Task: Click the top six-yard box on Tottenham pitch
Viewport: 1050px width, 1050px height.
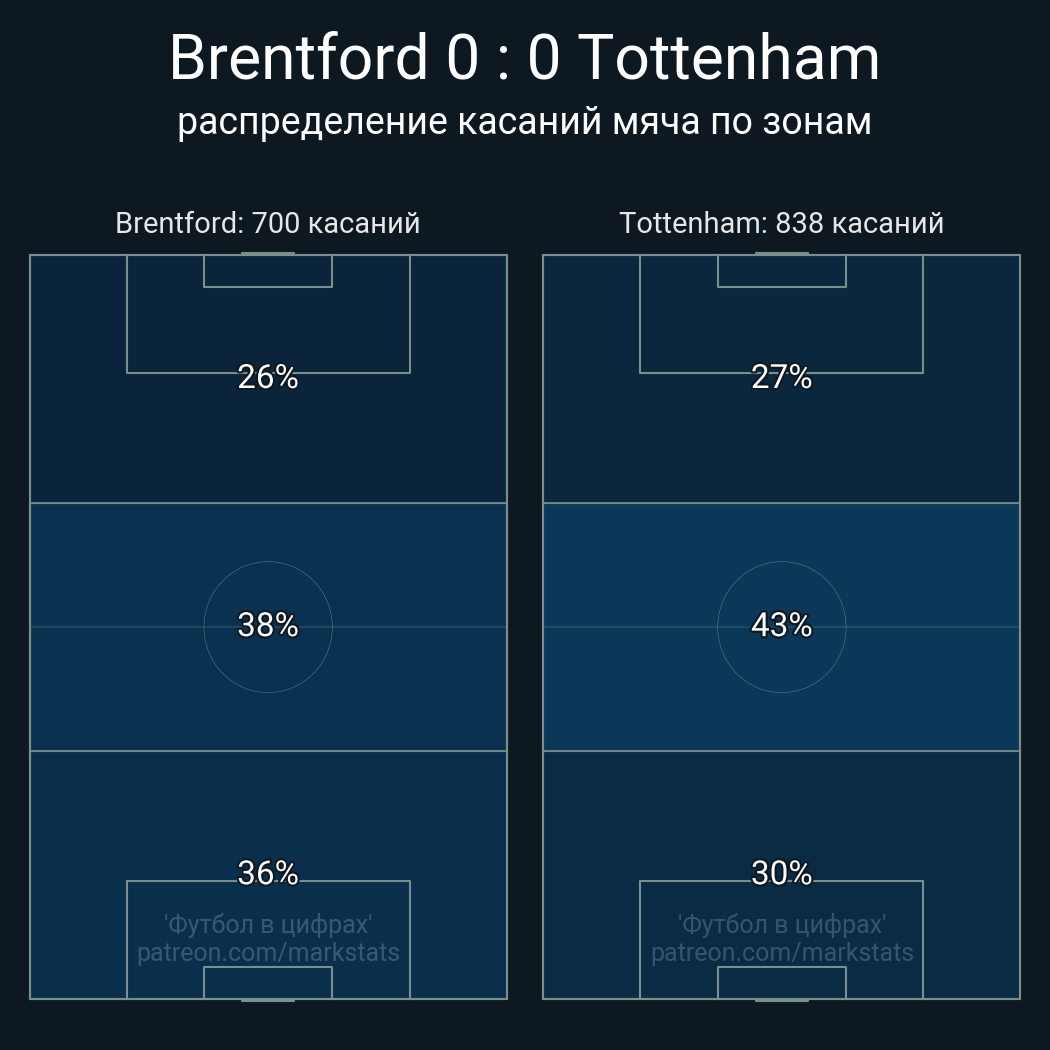Action: coord(782,271)
